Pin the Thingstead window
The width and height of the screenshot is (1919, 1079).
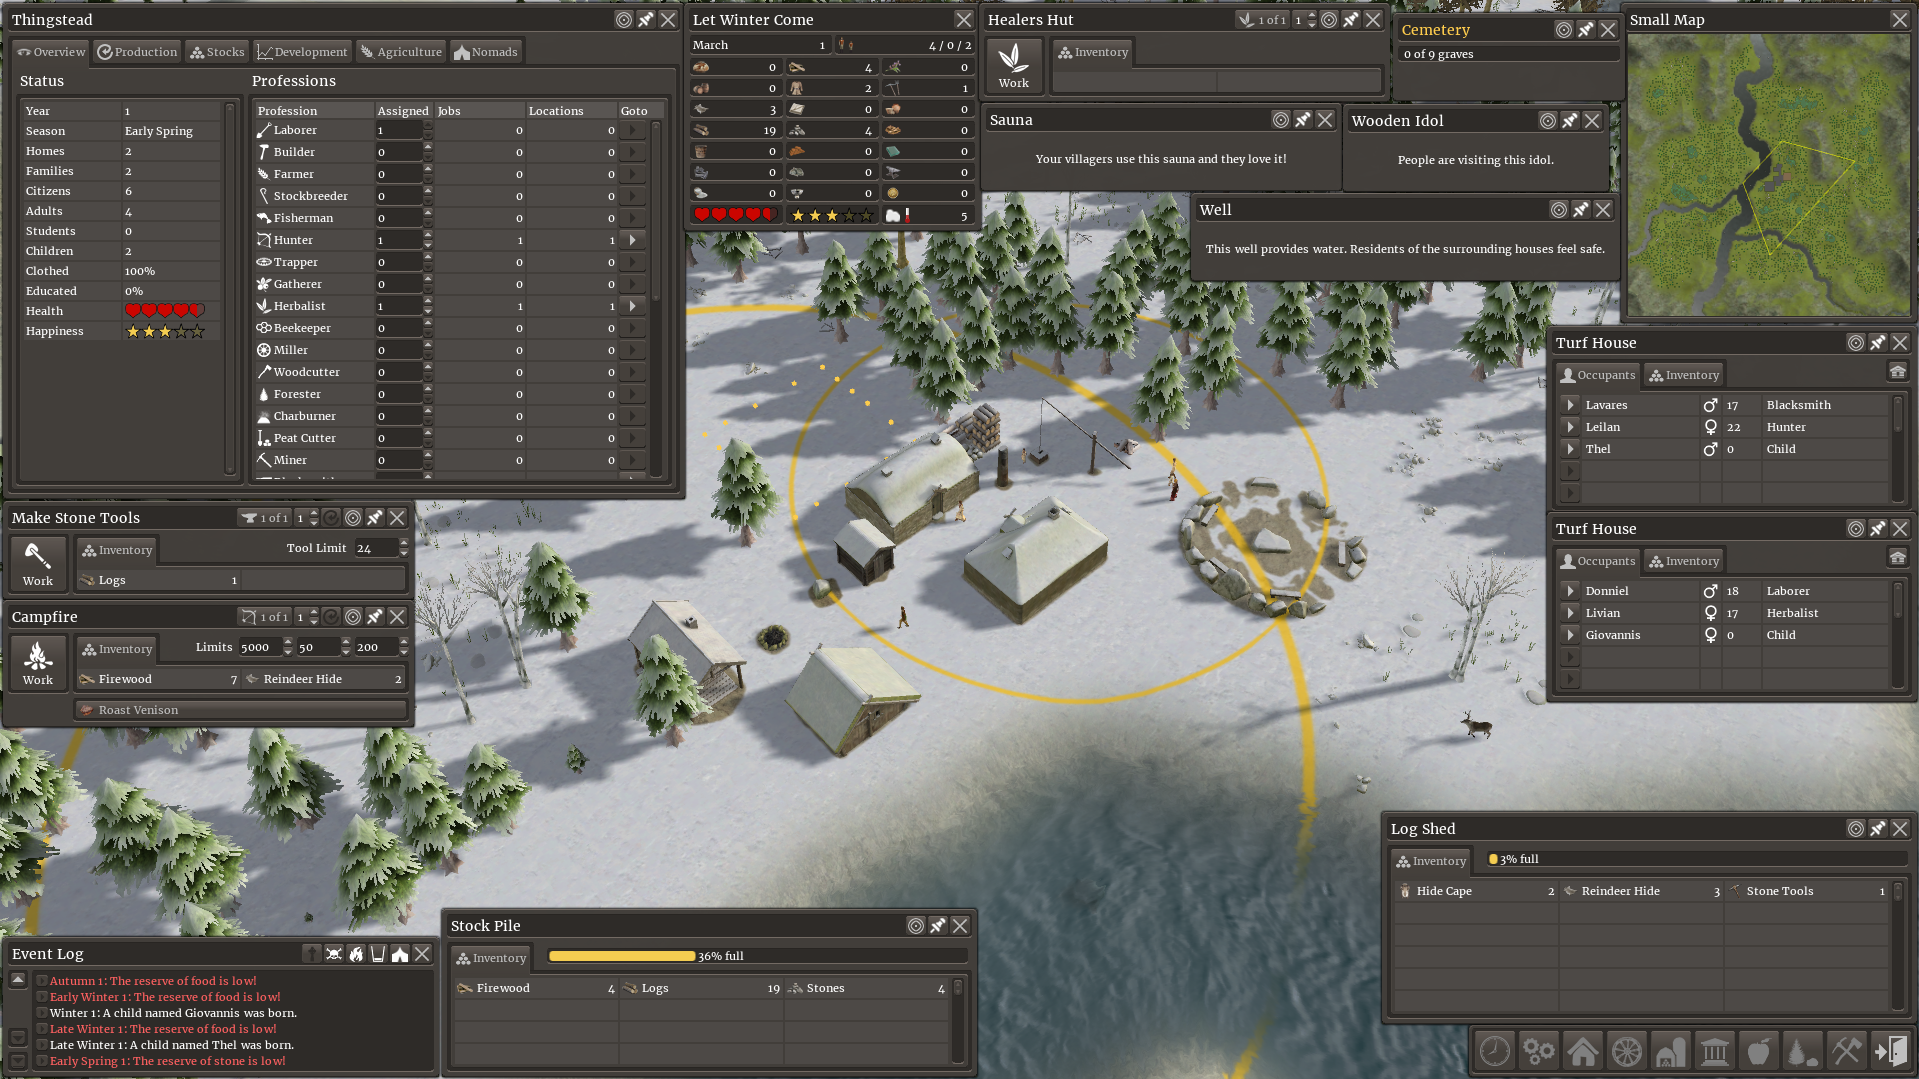646,20
